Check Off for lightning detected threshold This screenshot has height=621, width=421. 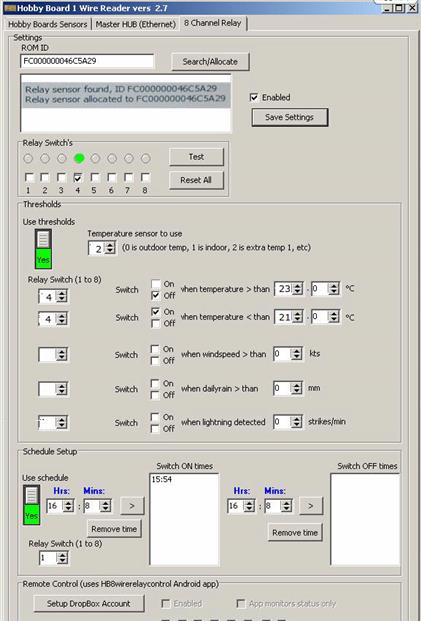(x=156, y=429)
